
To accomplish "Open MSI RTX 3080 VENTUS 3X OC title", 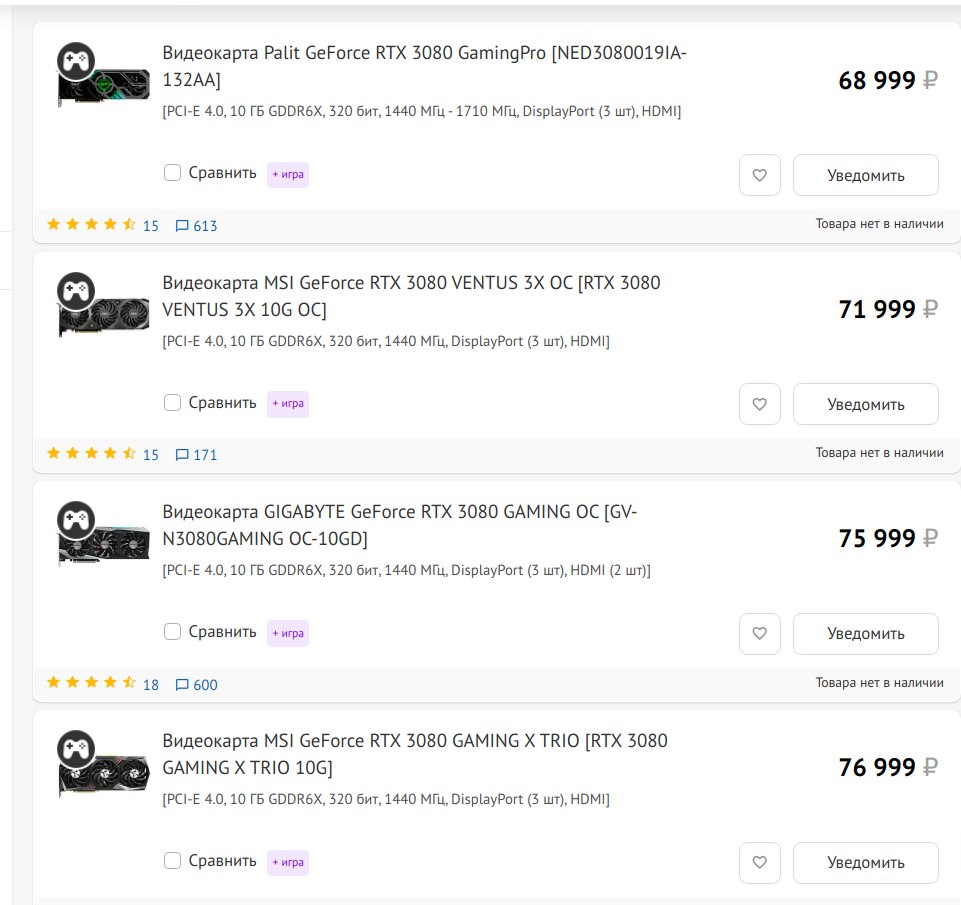I will pyautogui.click(x=411, y=296).
